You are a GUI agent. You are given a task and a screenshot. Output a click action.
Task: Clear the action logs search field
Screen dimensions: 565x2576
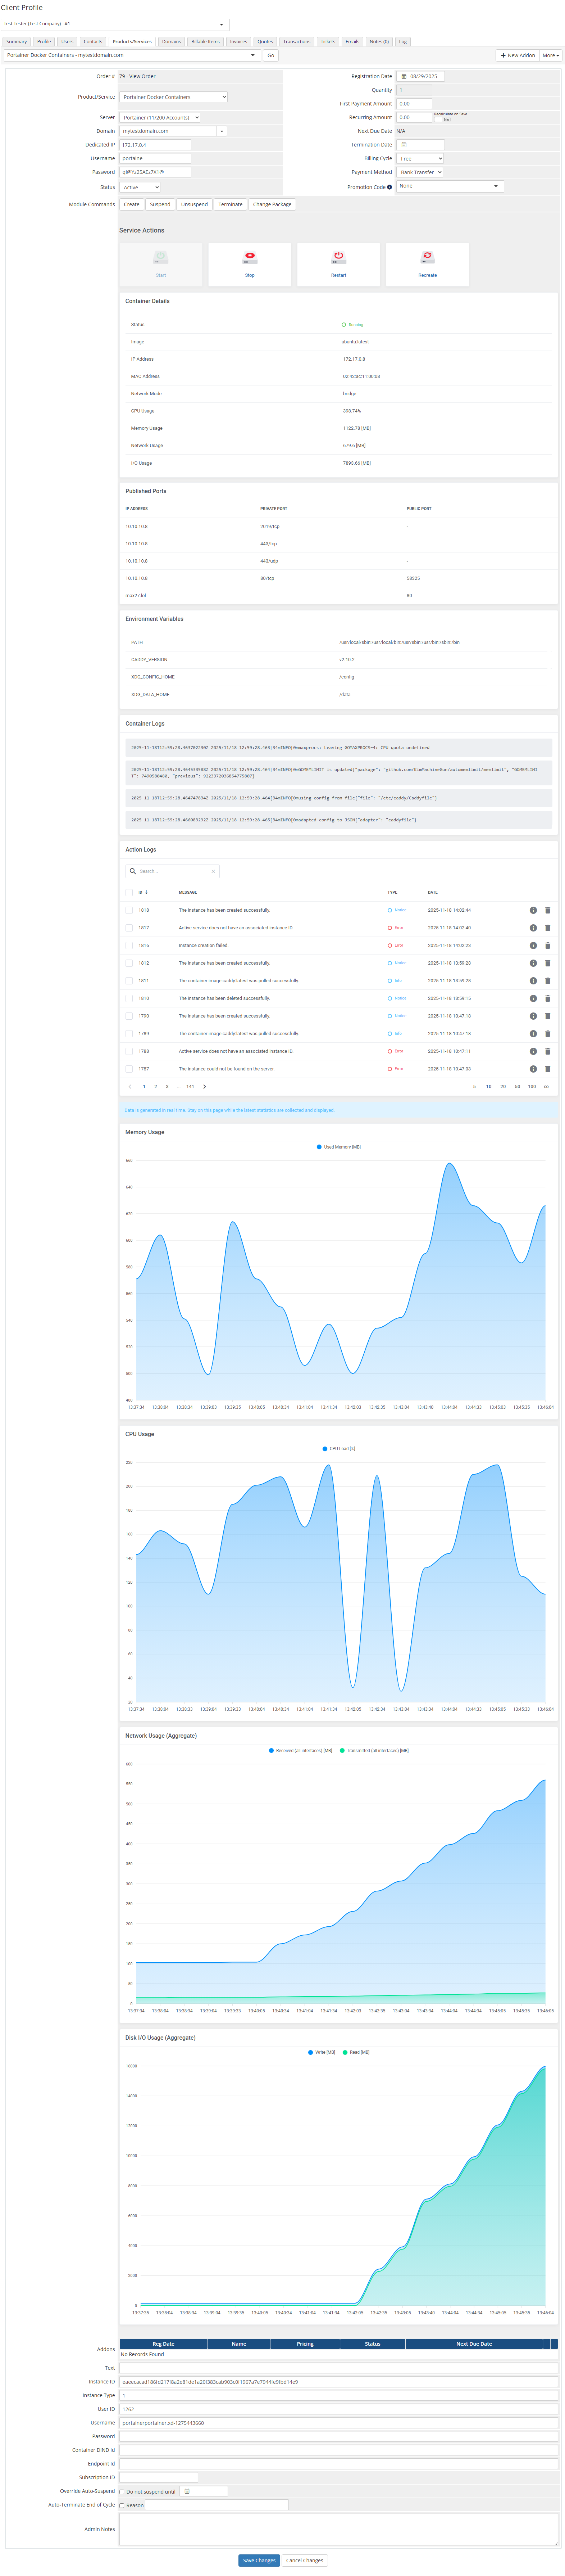pos(213,871)
